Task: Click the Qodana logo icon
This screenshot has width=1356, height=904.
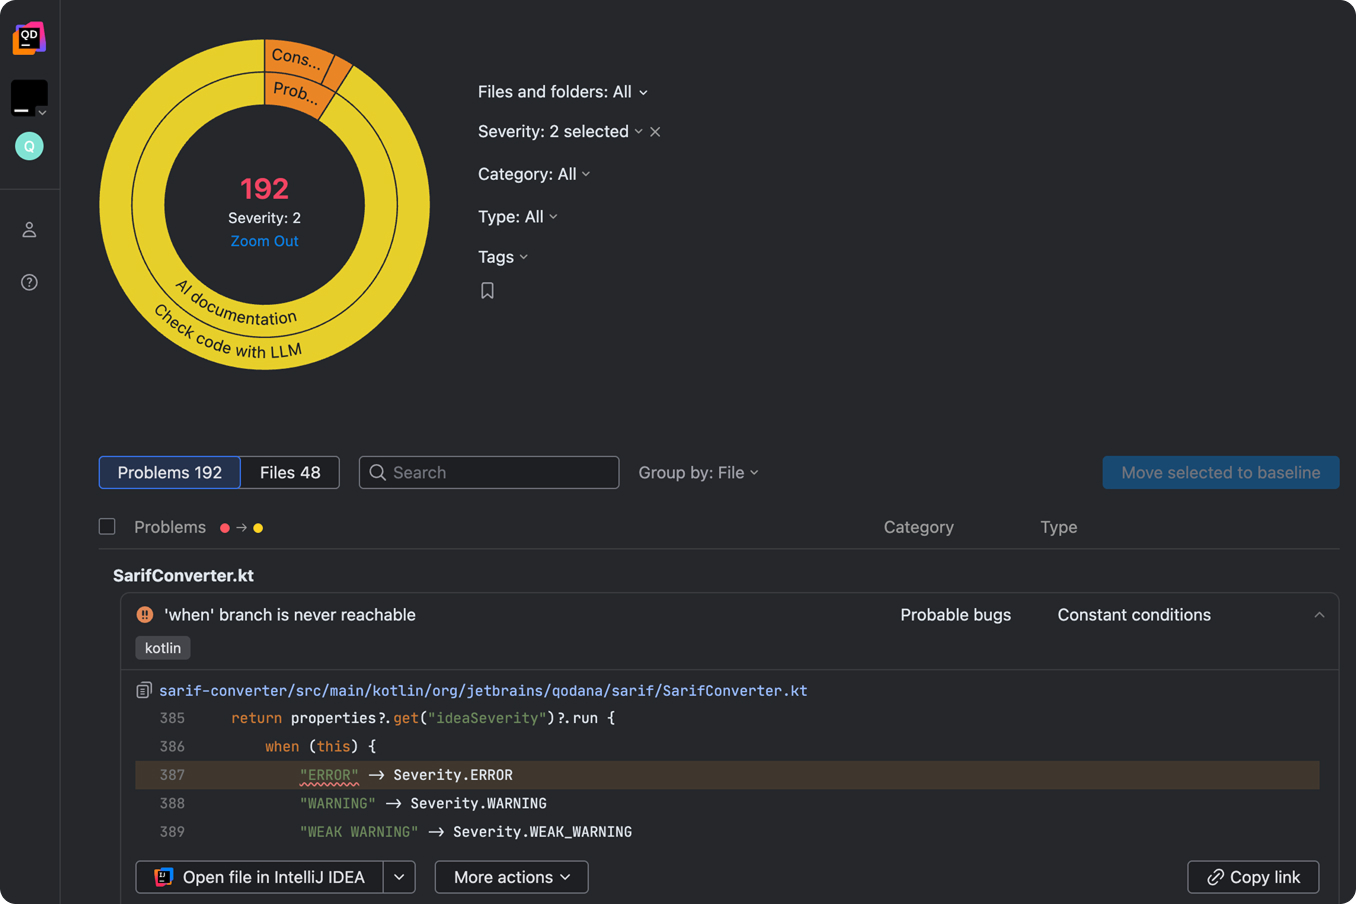Action: coord(29,39)
